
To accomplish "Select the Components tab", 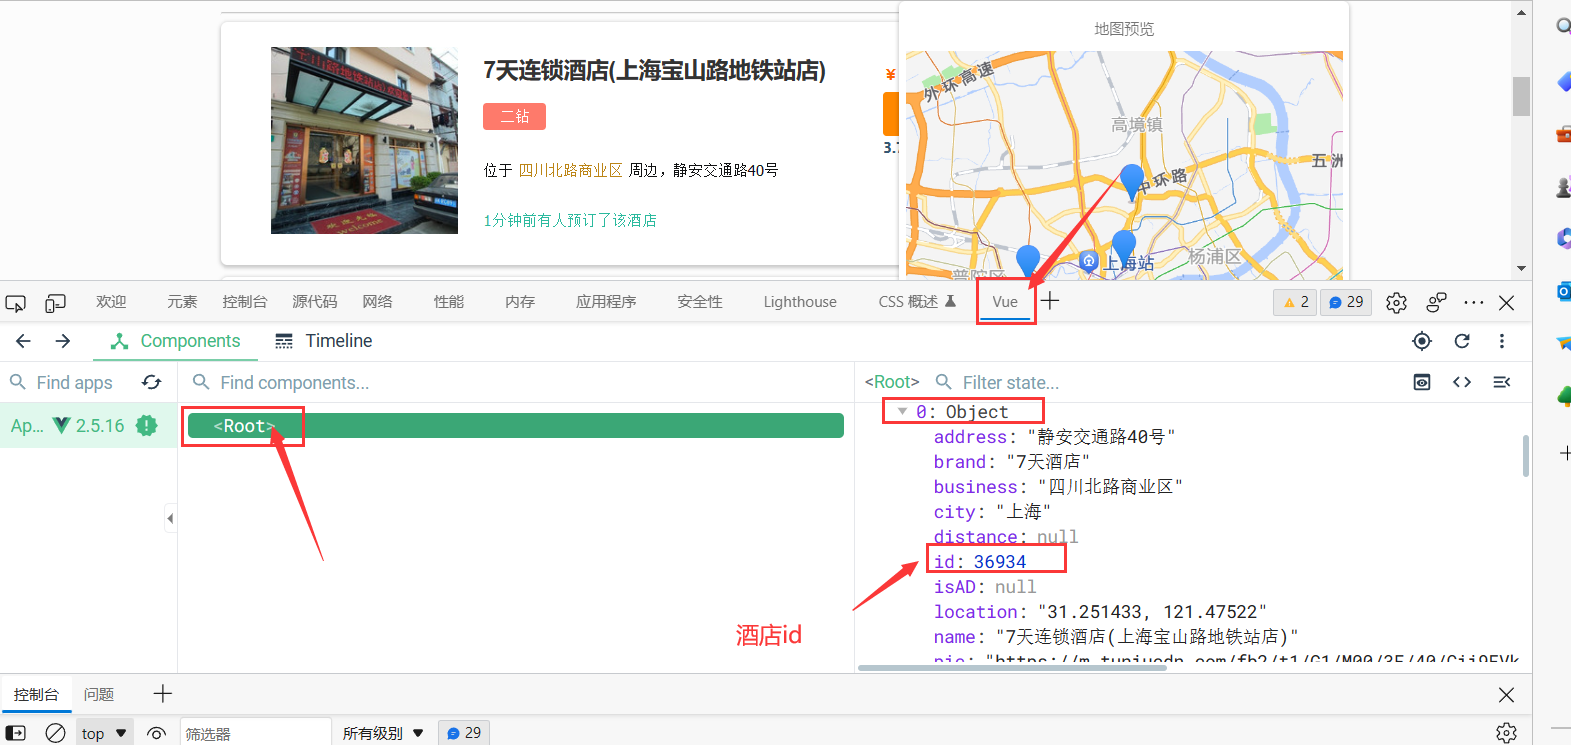I will click(x=176, y=341).
